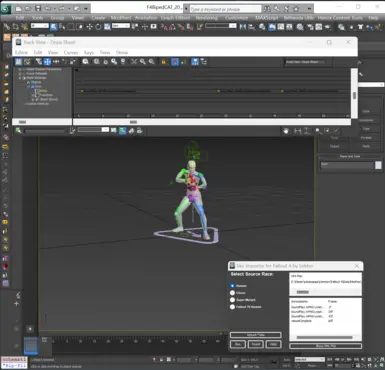The height and width of the screenshot is (370, 385).
Task: Open the Keys menu in Track View
Action: (x=89, y=52)
